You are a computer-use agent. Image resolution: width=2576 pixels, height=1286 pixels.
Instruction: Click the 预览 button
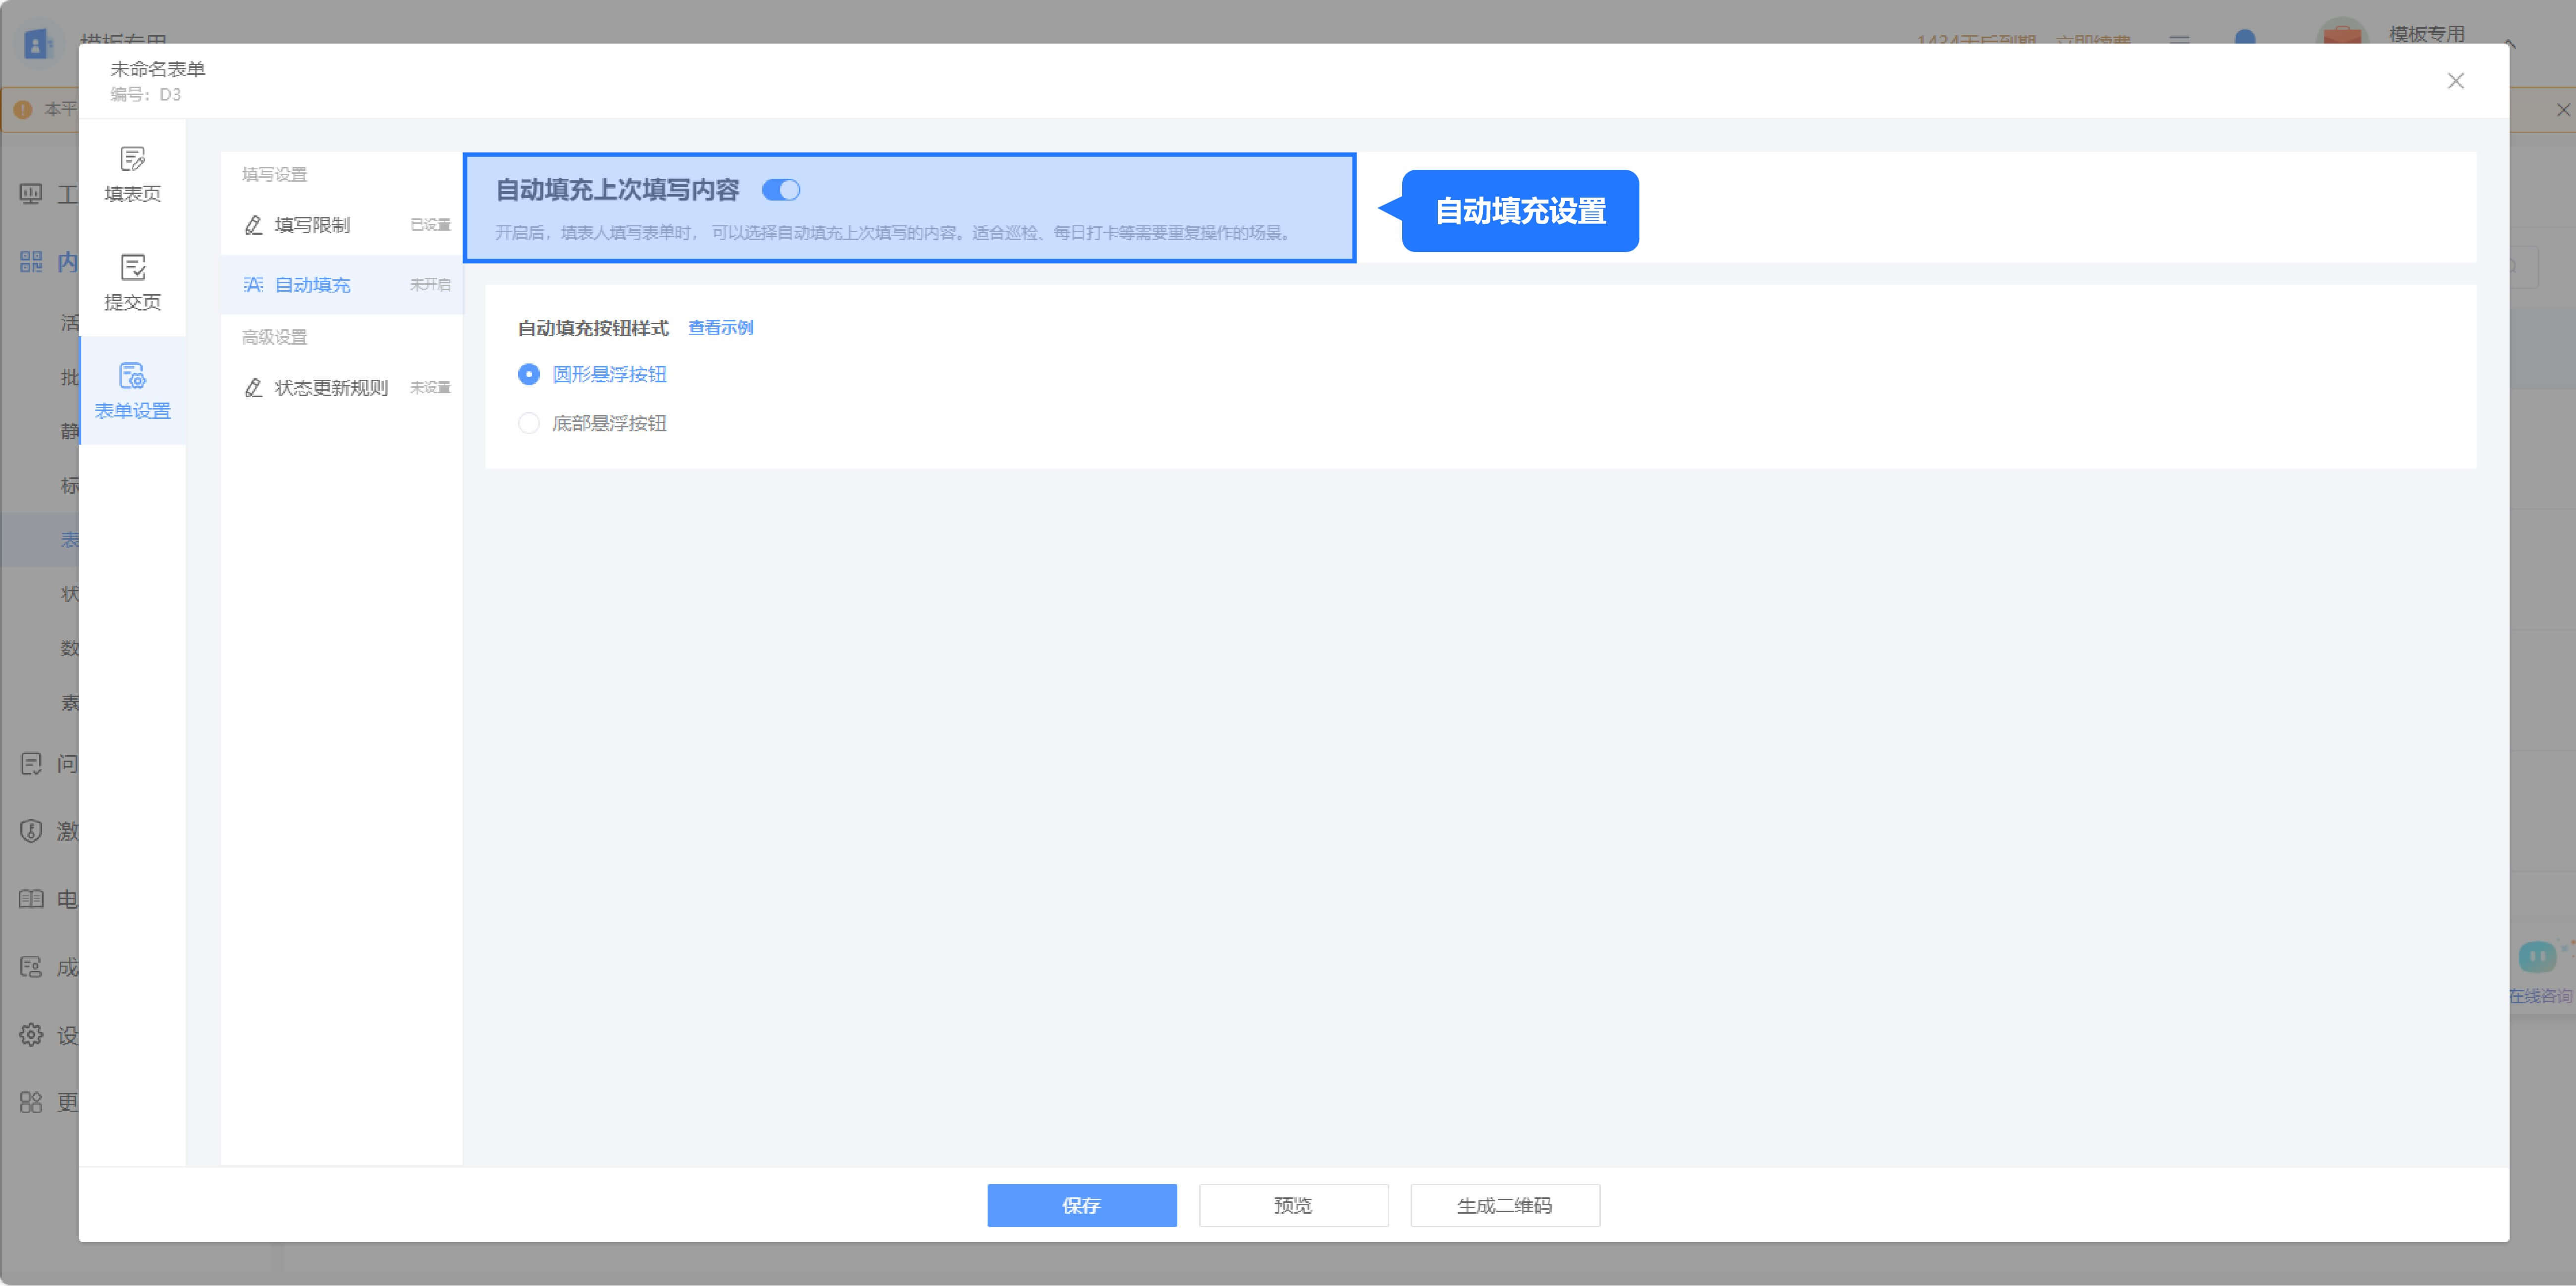tap(1293, 1205)
